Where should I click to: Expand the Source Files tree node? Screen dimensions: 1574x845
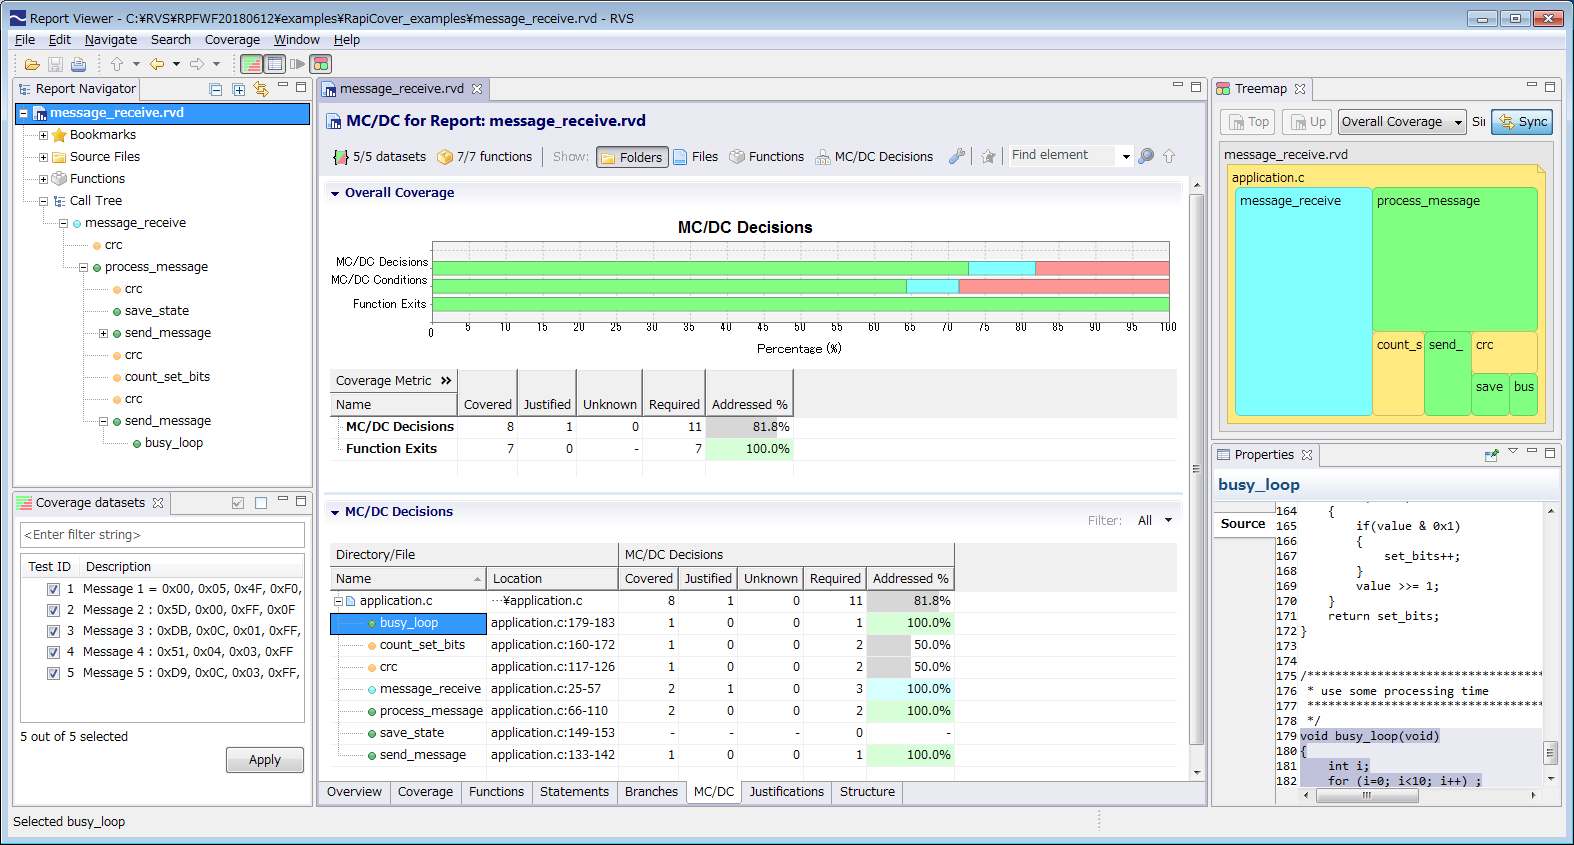43,157
